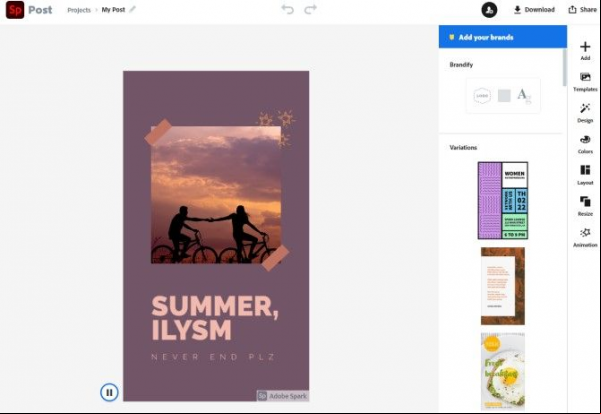Click the panel scrollbar thumb
601x414 pixels.
pos(564,67)
